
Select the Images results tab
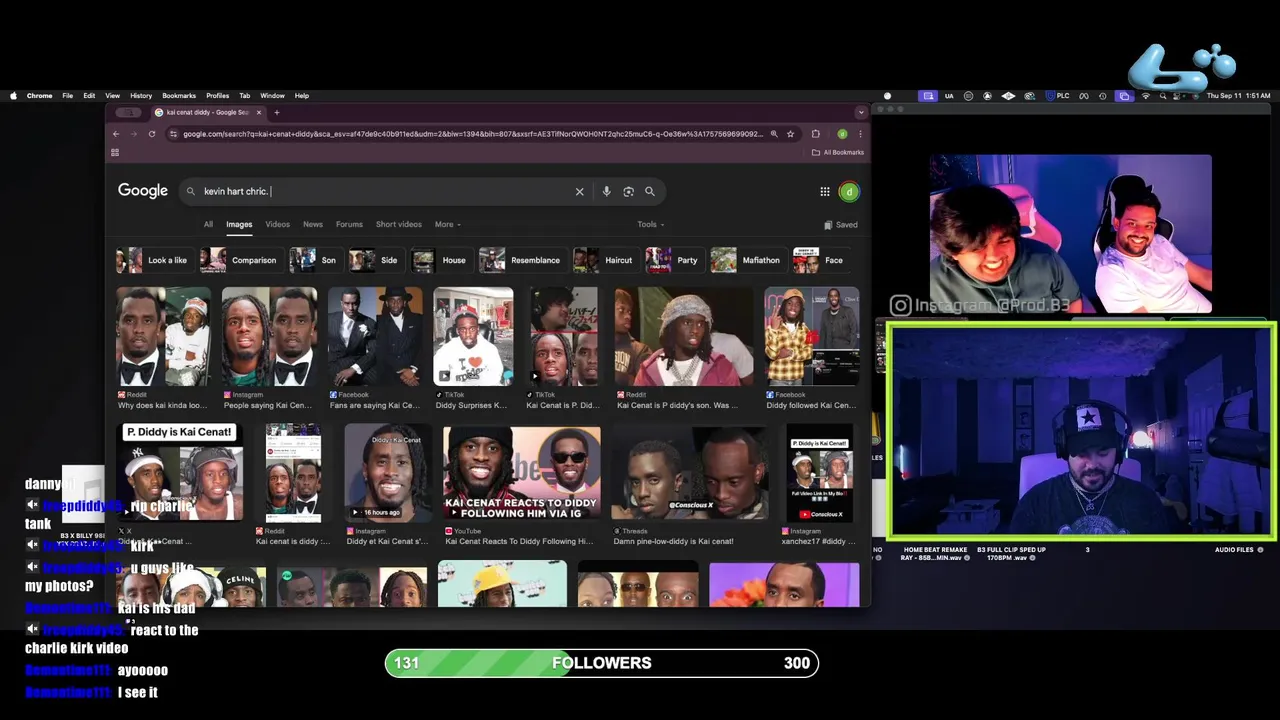click(239, 224)
